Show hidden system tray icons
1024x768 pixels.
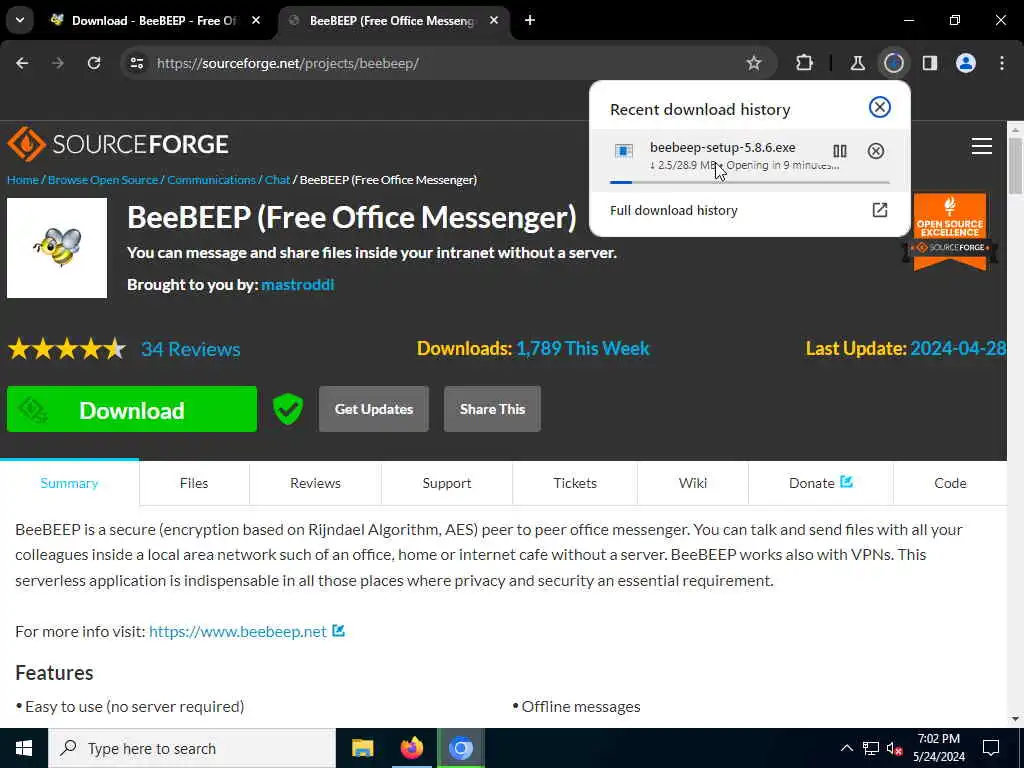coord(846,748)
